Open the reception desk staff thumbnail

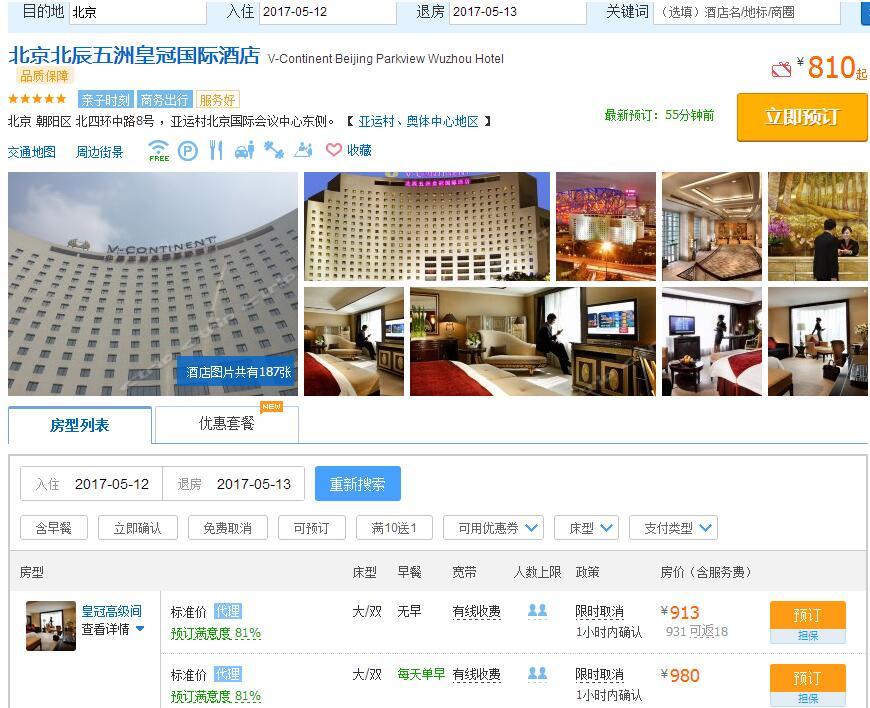coord(818,226)
